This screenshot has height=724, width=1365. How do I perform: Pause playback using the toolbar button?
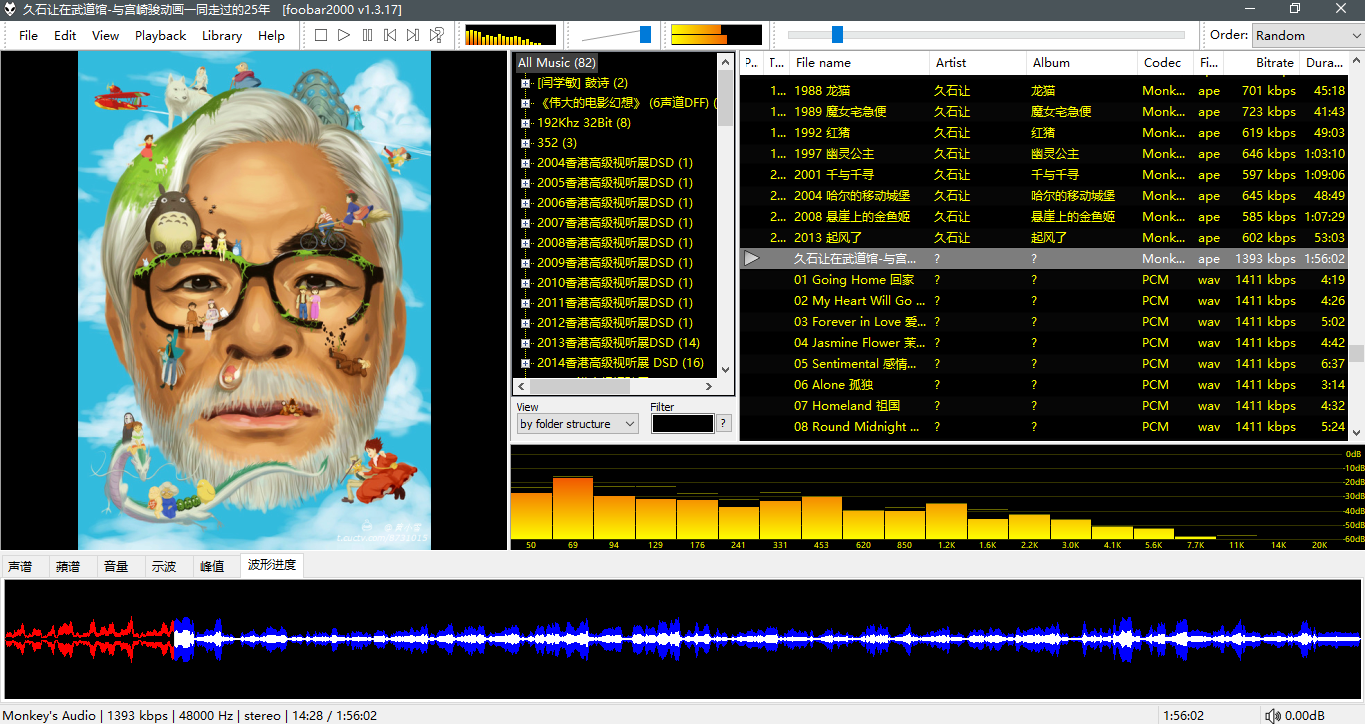click(x=367, y=35)
